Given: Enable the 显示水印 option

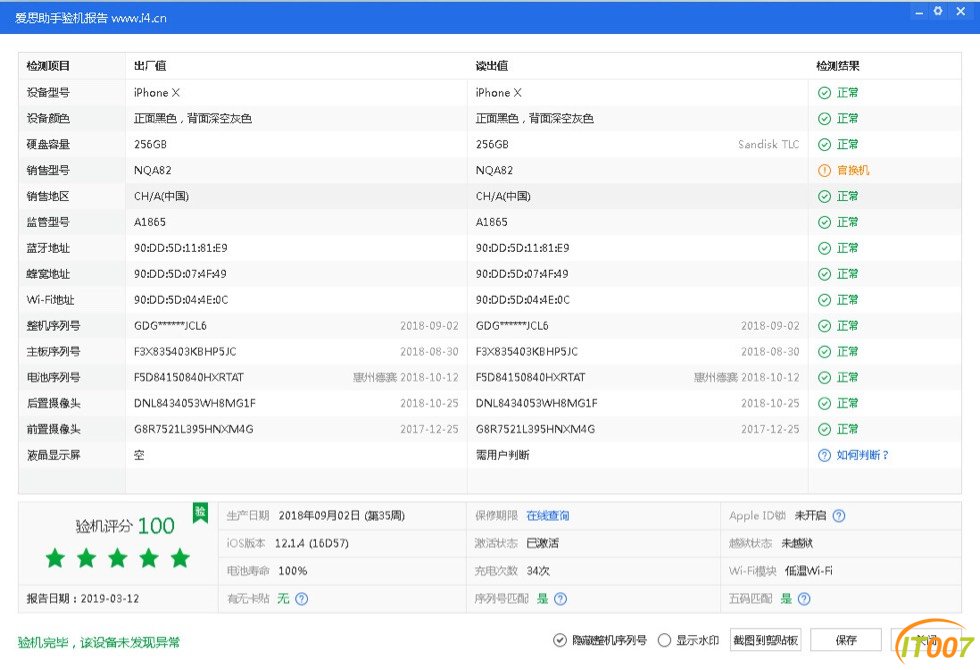Looking at the screenshot, I should point(688,641).
